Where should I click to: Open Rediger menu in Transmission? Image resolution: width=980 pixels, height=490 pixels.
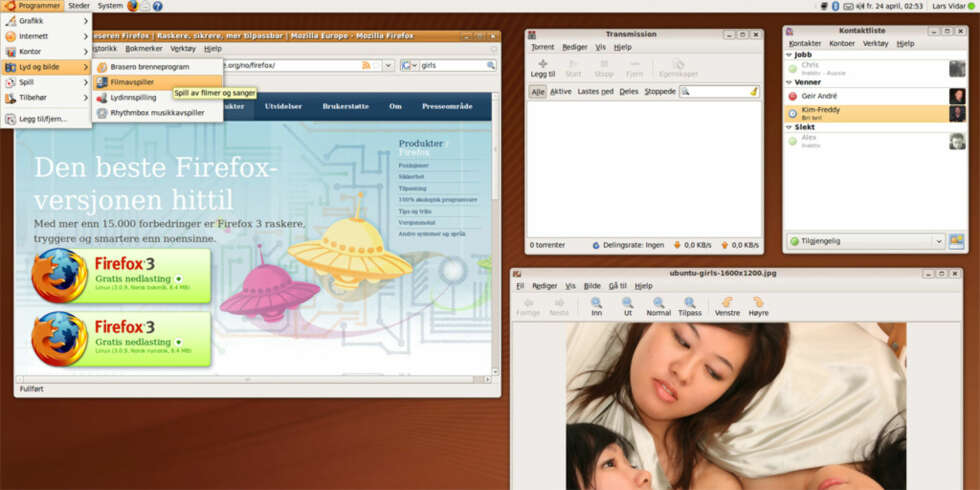click(x=574, y=47)
